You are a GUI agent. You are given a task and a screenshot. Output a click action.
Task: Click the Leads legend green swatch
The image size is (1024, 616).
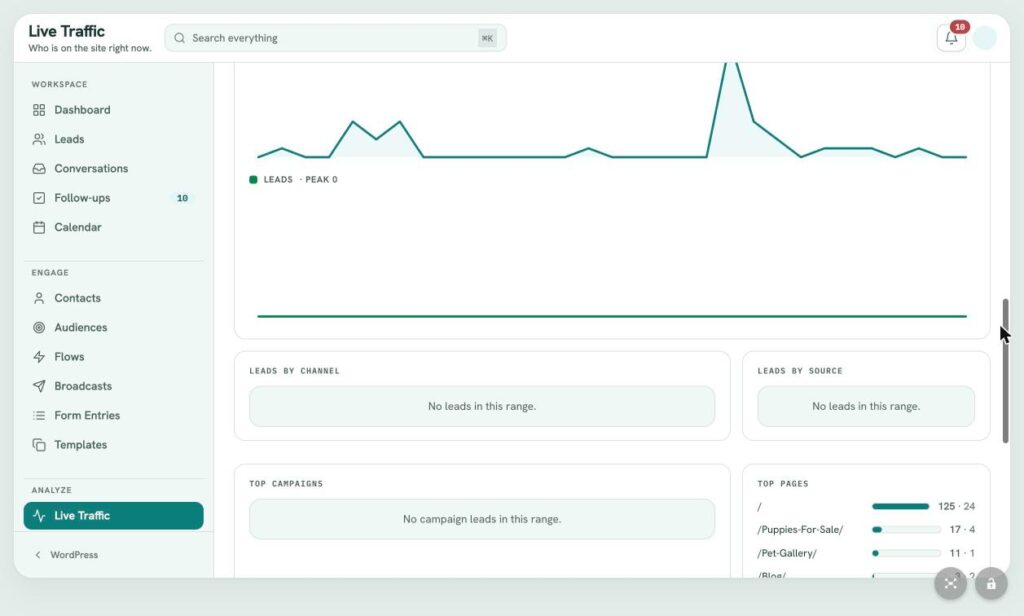tap(253, 180)
